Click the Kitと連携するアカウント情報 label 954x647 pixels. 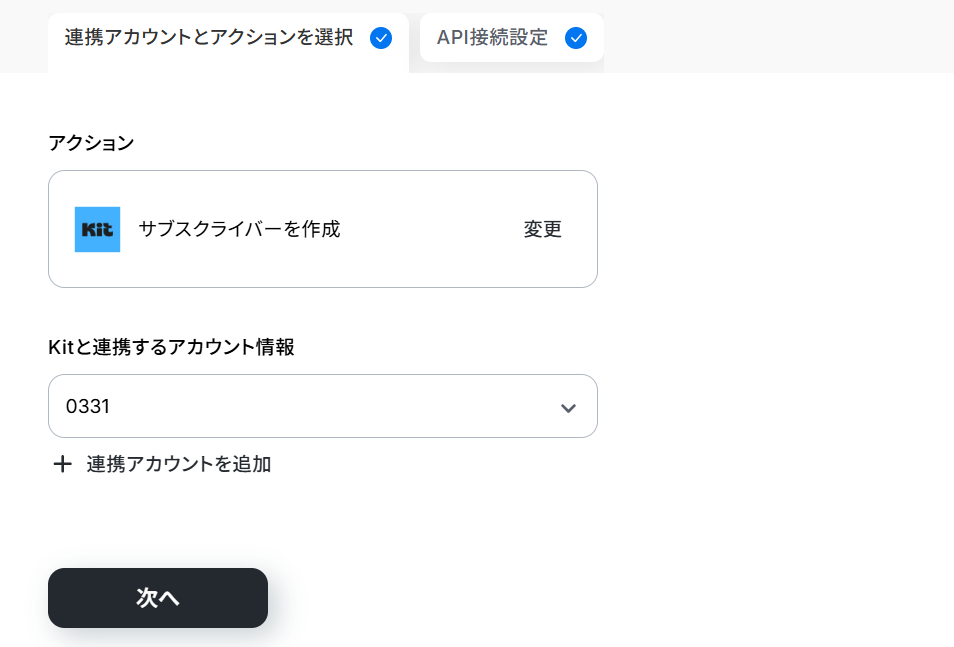click(x=171, y=347)
